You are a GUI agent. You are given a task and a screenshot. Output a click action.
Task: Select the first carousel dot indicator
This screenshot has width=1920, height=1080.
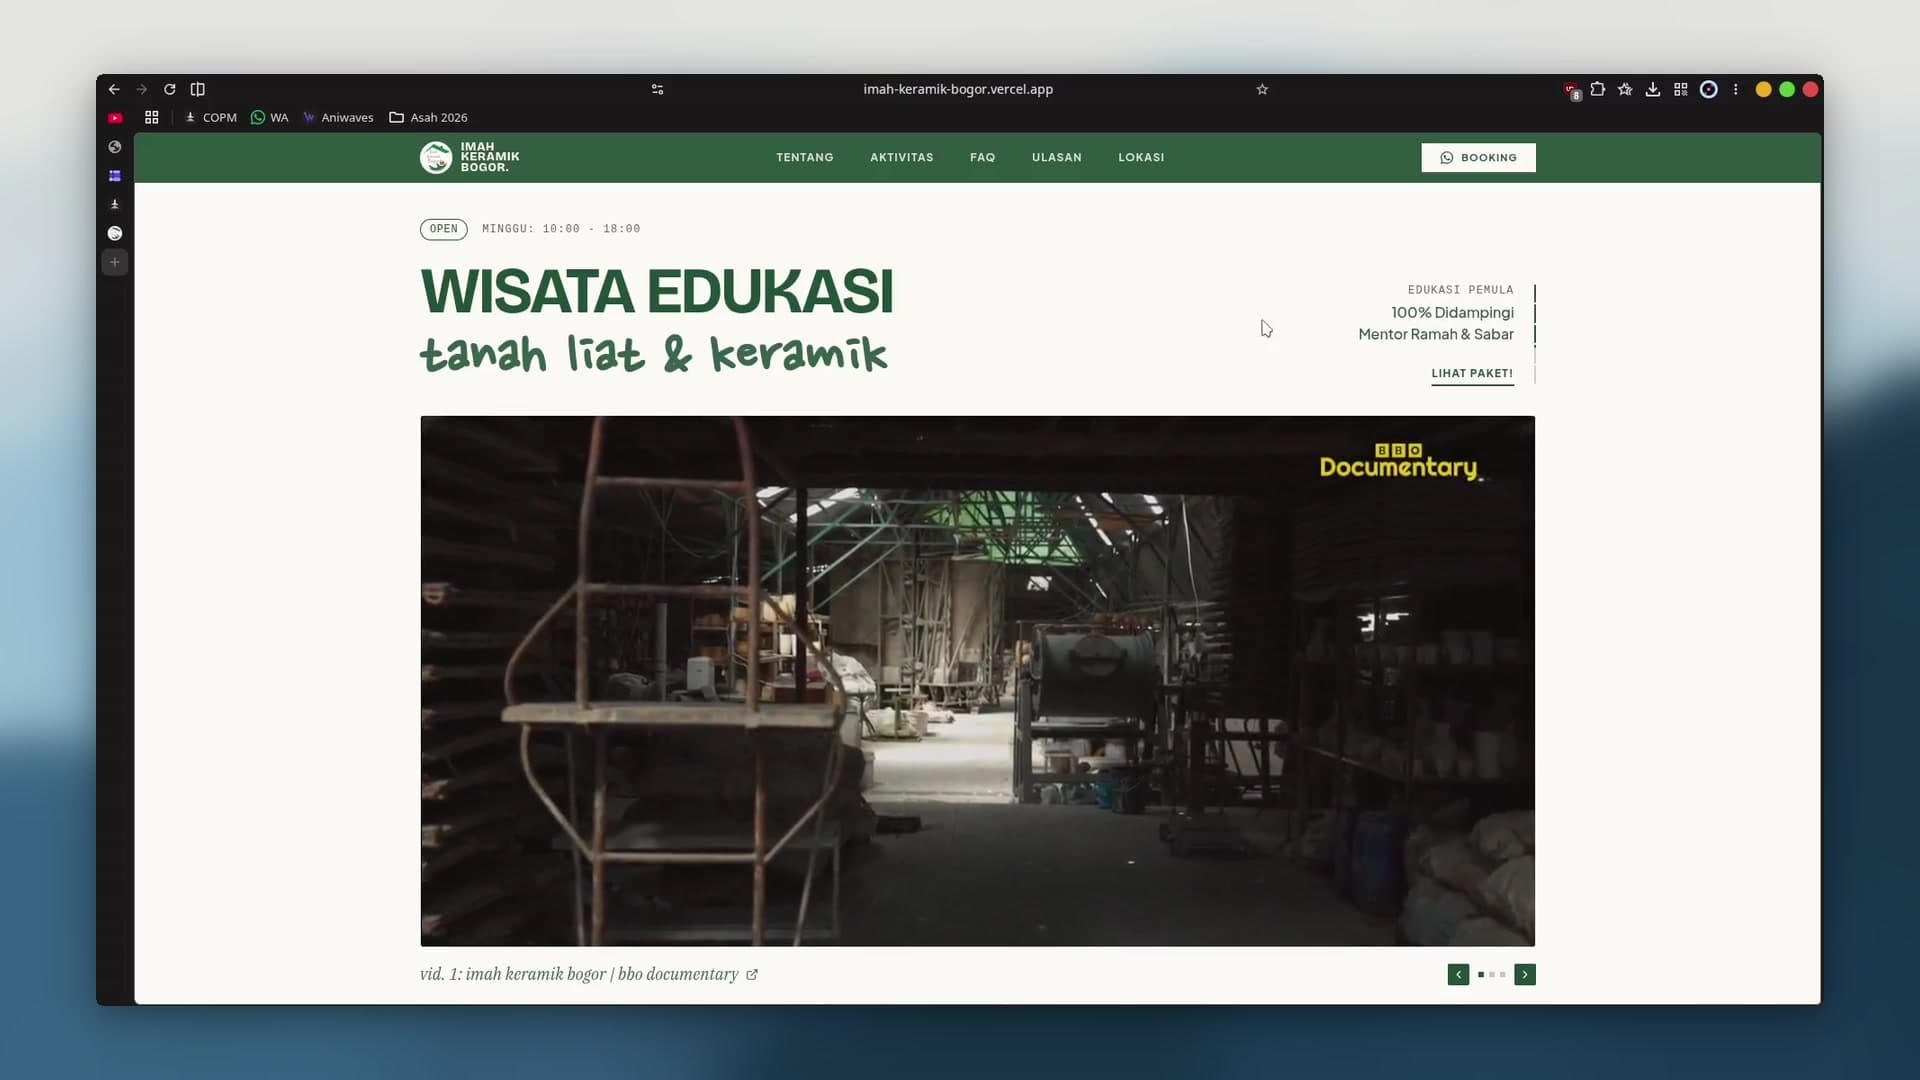(x=1481, y=975)
